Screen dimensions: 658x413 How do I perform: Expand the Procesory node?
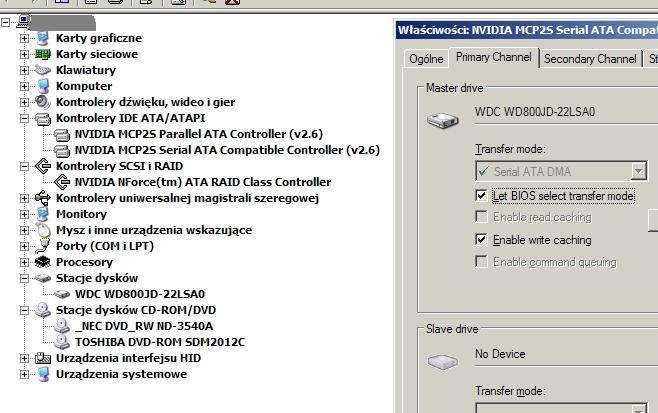click(24, 262)
